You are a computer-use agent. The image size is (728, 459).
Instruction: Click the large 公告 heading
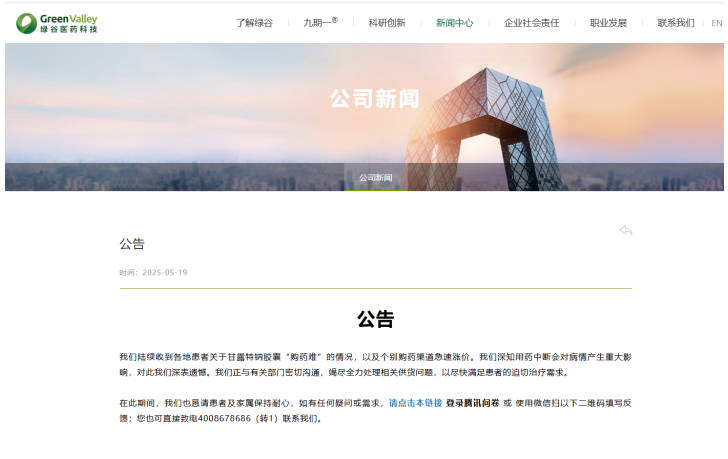[376, 319]
